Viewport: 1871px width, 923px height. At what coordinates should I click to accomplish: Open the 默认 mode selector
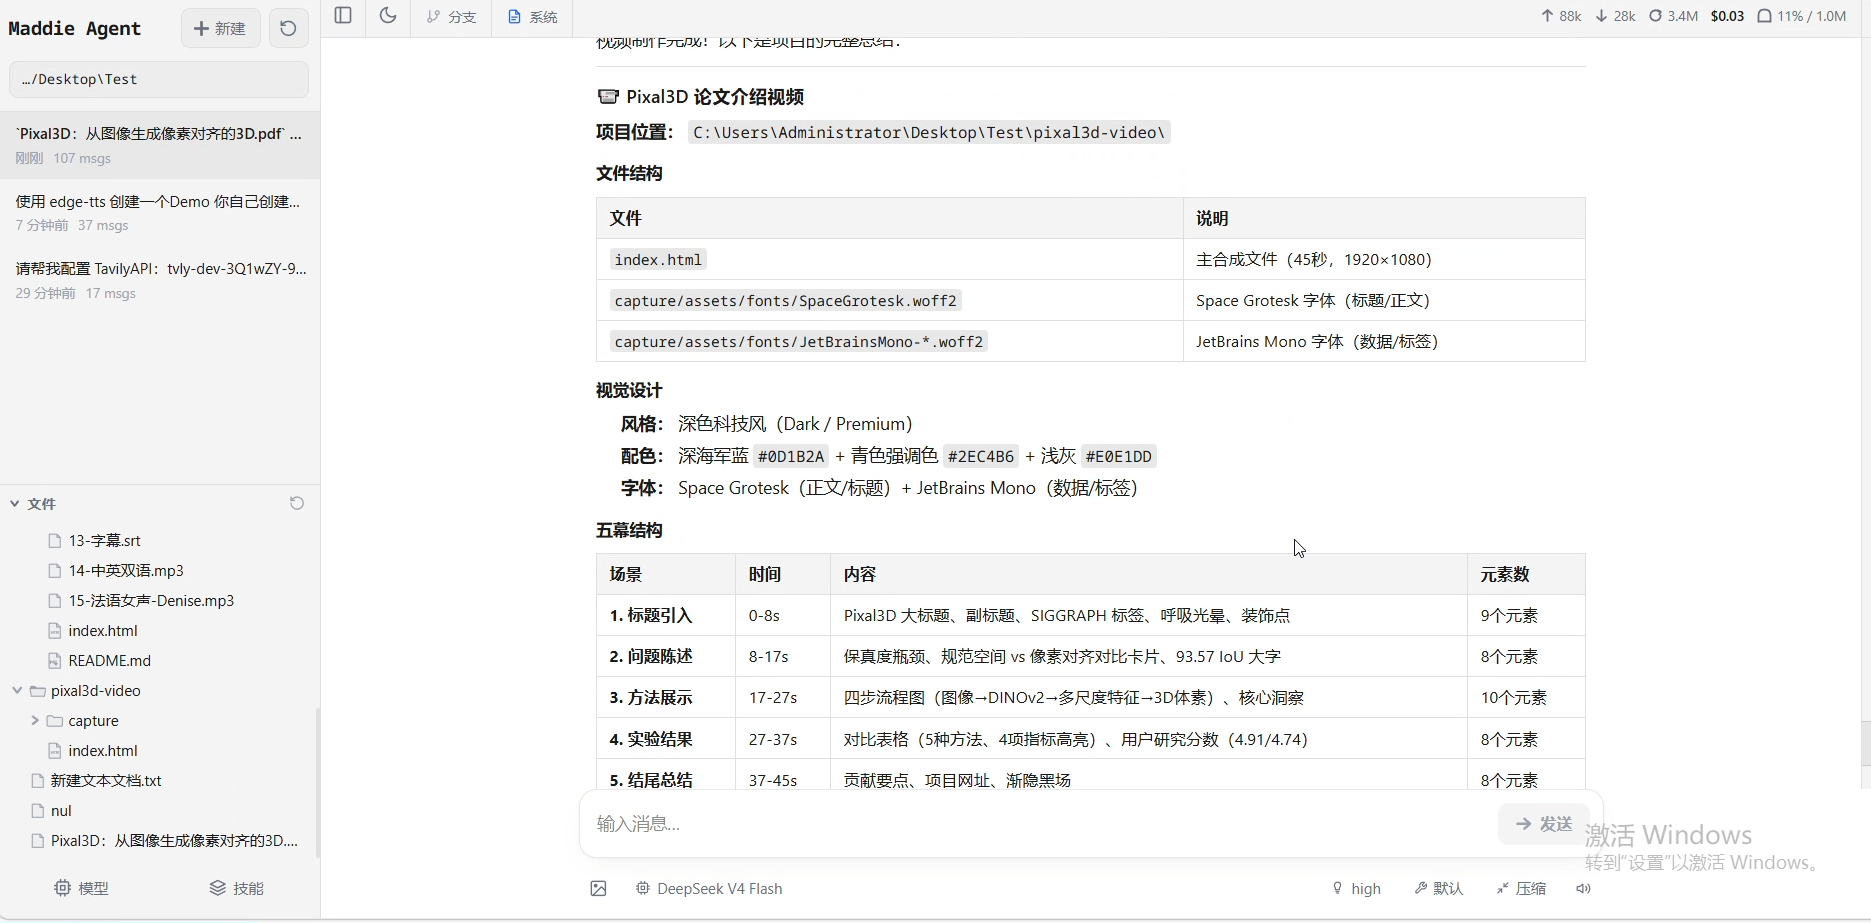[1438, 888]
